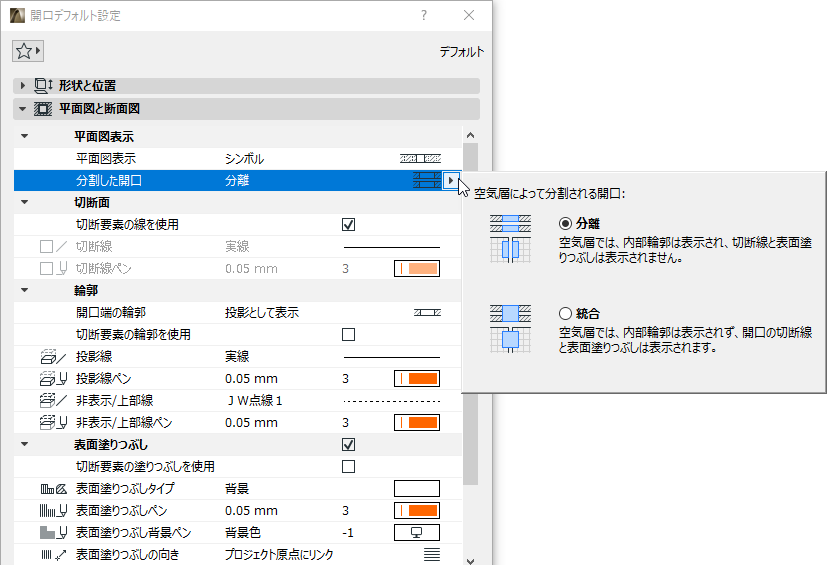
Task: Click the application icon in the title bar
Action: tap(17, 15)
